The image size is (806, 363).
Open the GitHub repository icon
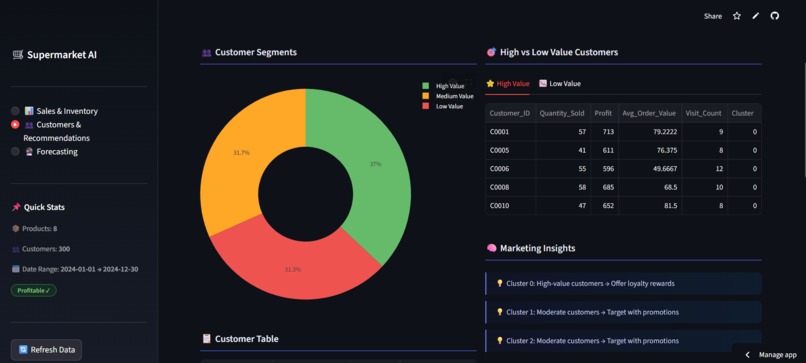[x=775, y=16]
